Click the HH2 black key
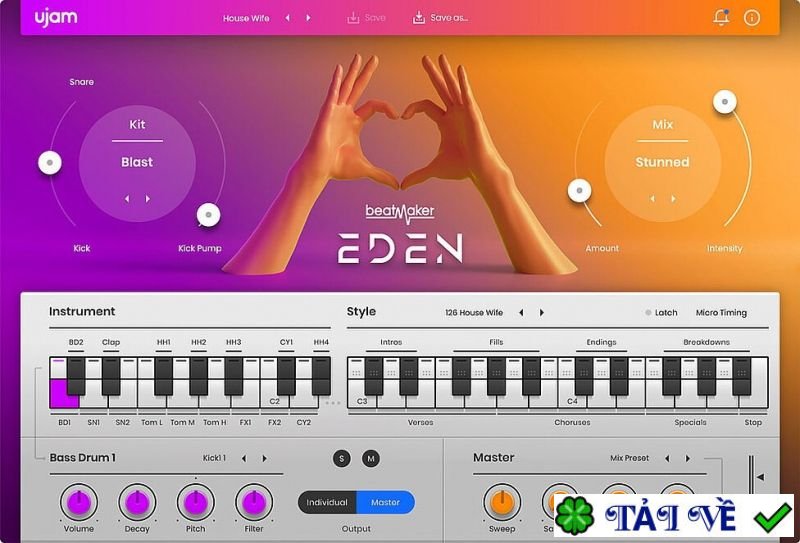This screenshot has height=543, width=800. [198, 376]
